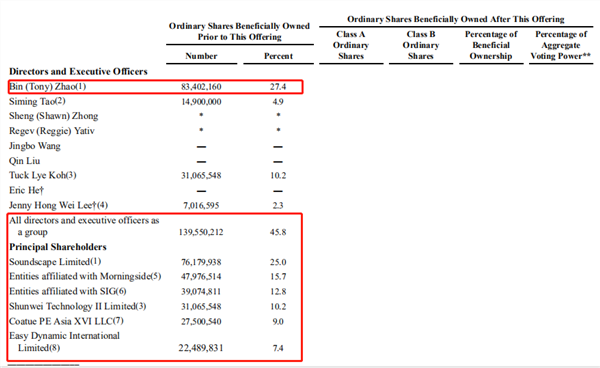Select Jenny Hong Wei Lee entry
Viewport: 600px width, 368px height.
pyautogui.click(x=58, y=205)
